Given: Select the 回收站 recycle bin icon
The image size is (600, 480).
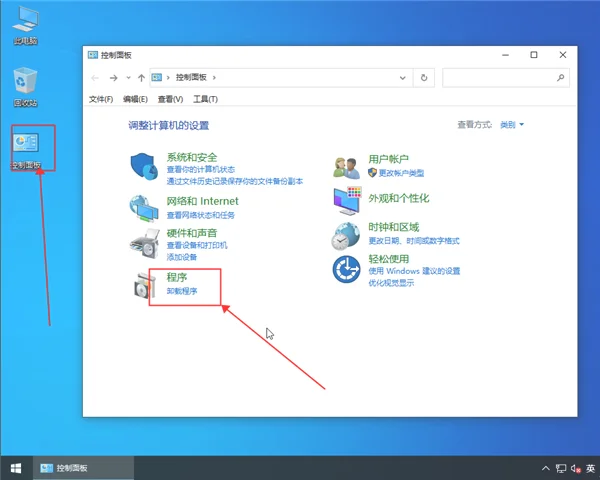Looking at the screenshot, I should tap(26, 87).
